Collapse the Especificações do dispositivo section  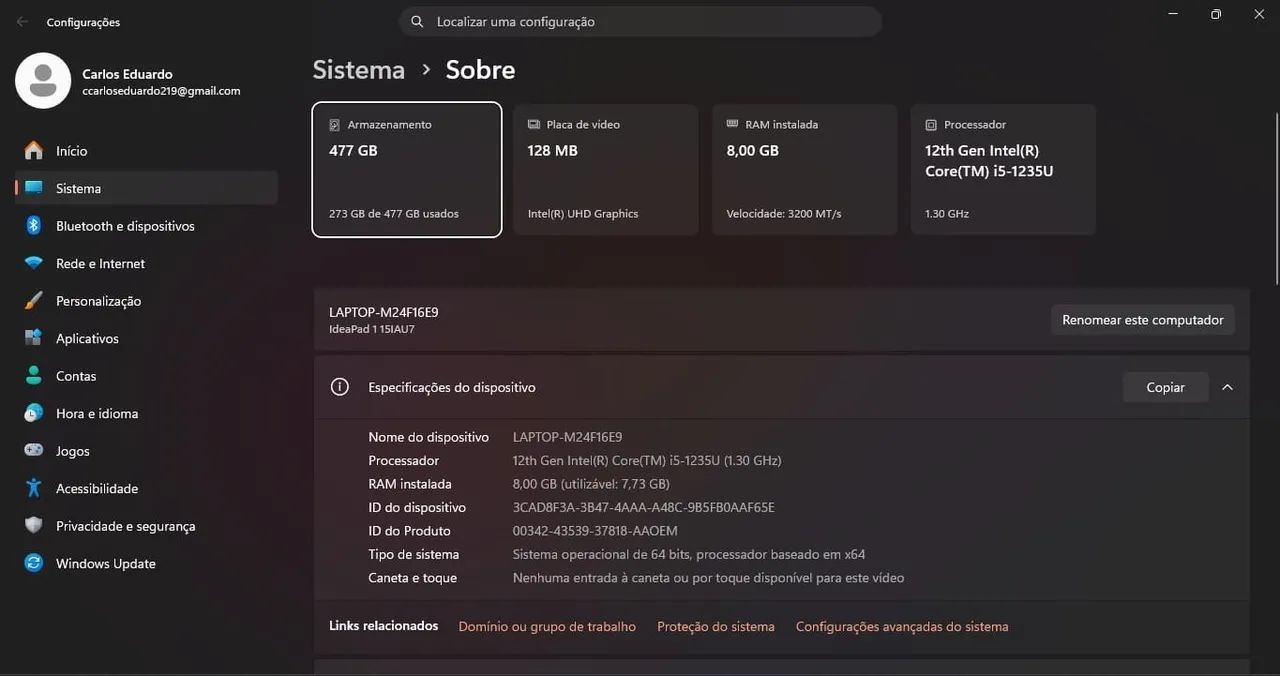click(x=1227, y=387)
